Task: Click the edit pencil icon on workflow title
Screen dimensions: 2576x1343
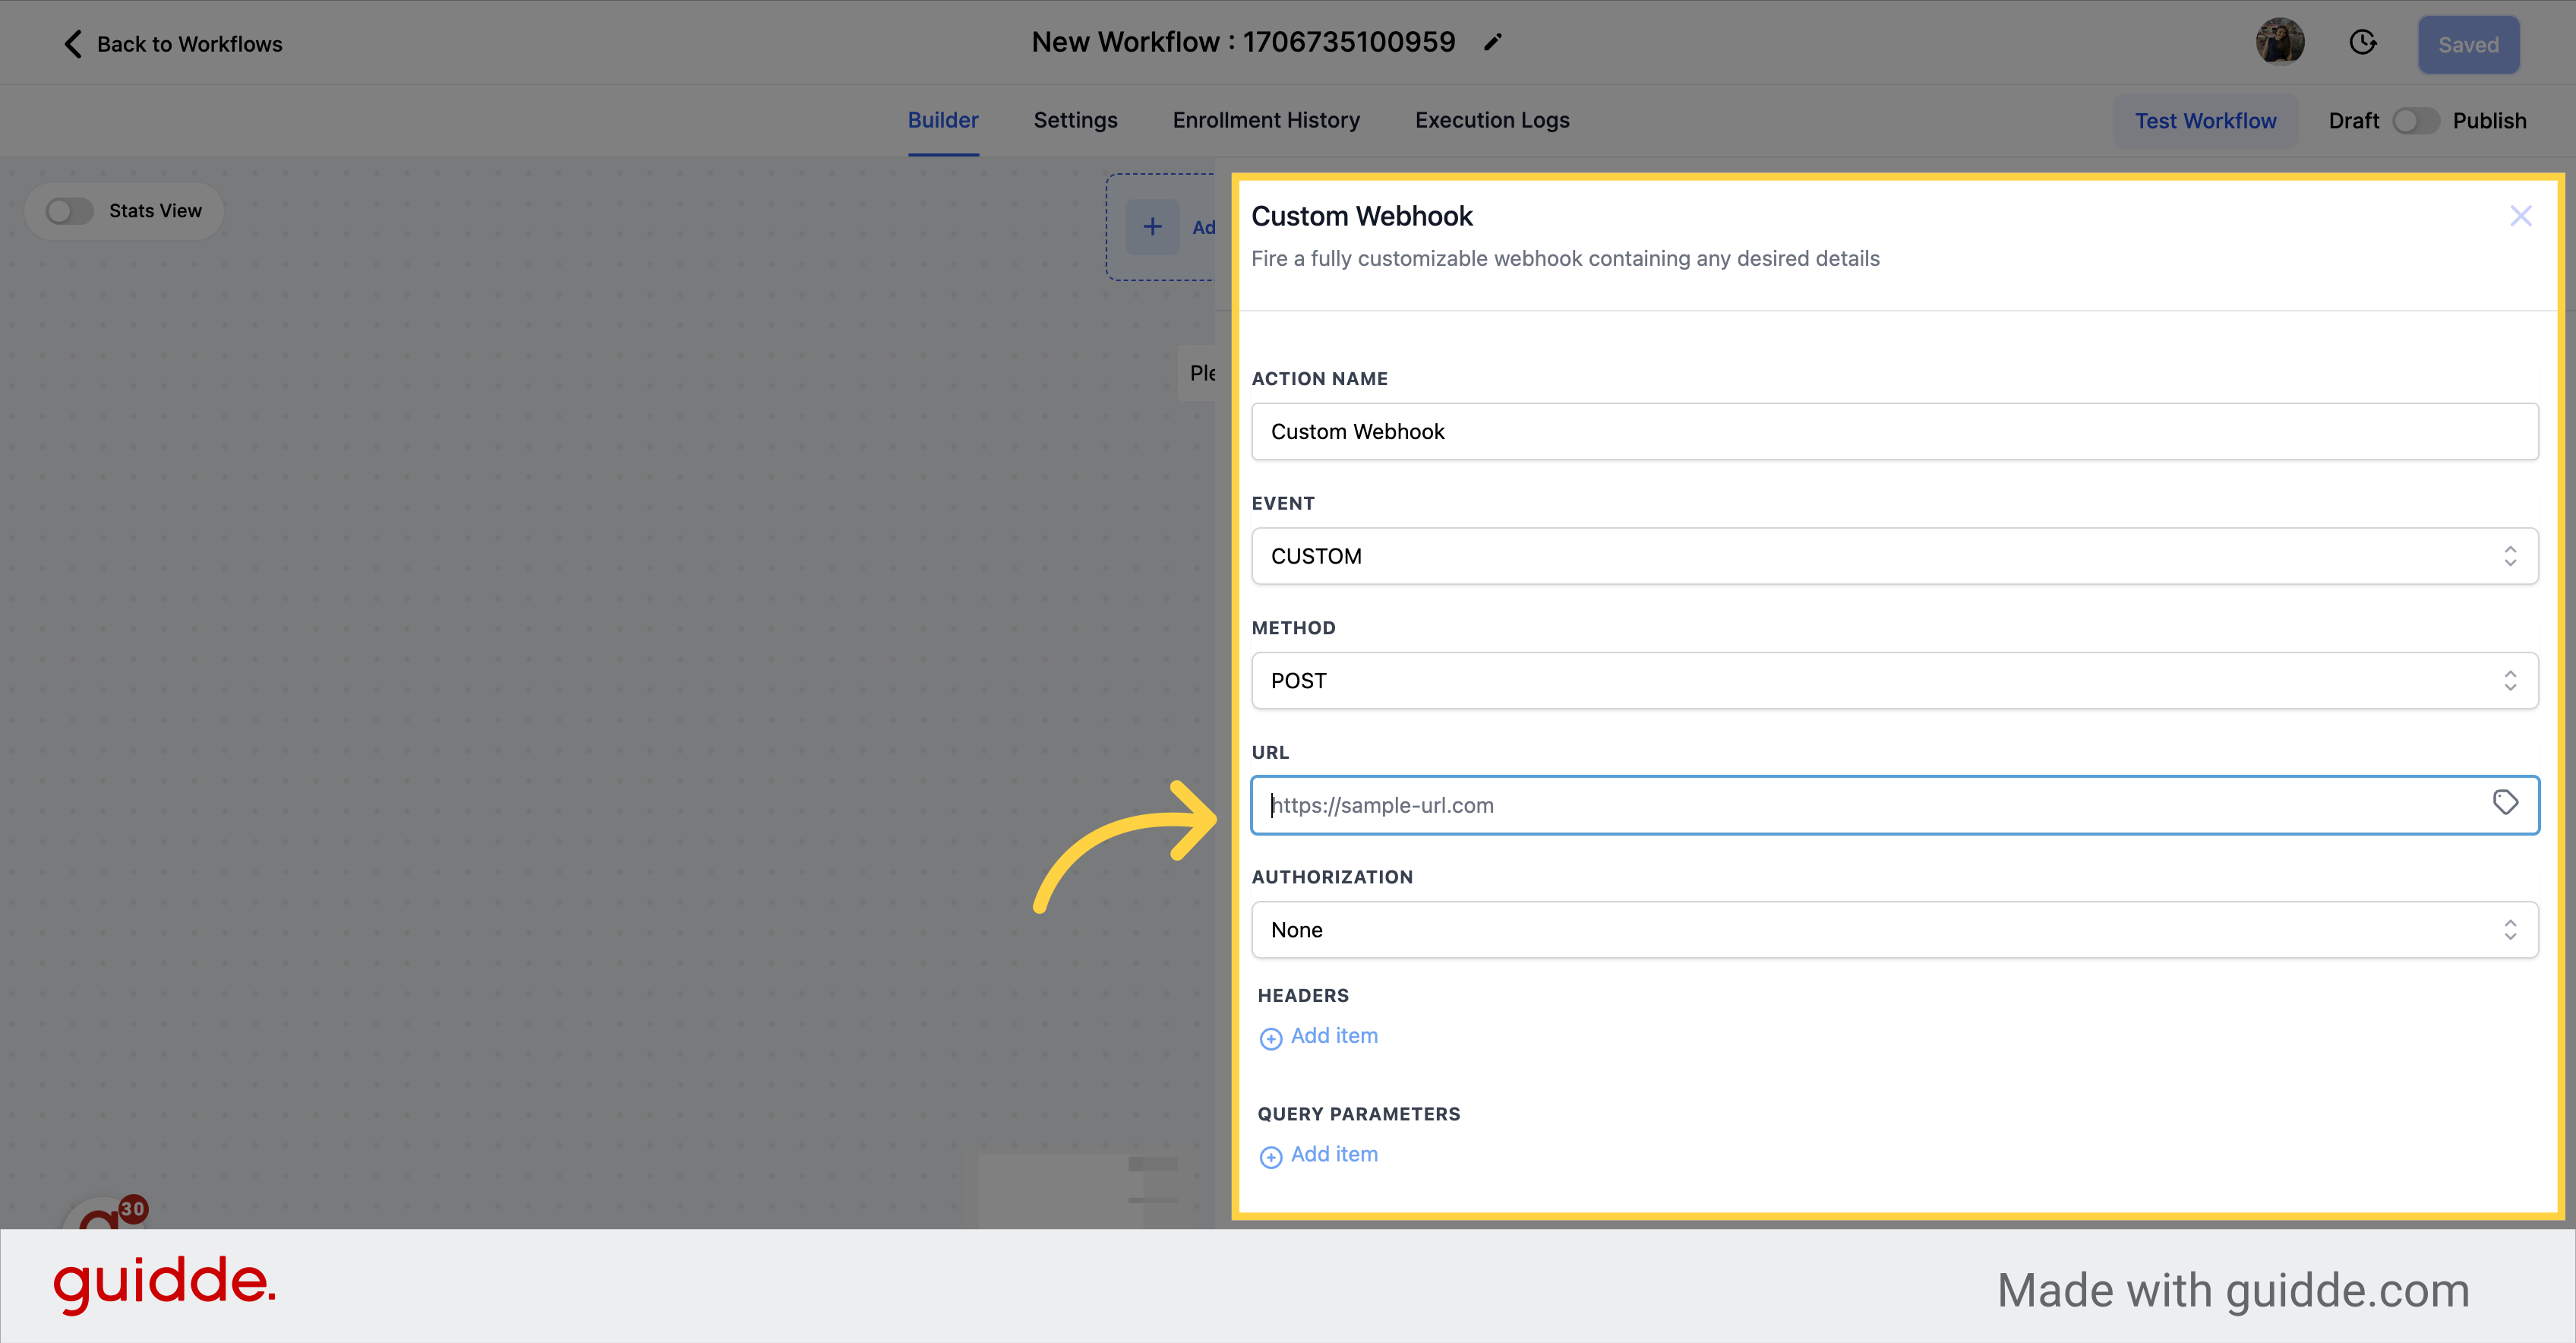Action: click(x=1498, y=43)
